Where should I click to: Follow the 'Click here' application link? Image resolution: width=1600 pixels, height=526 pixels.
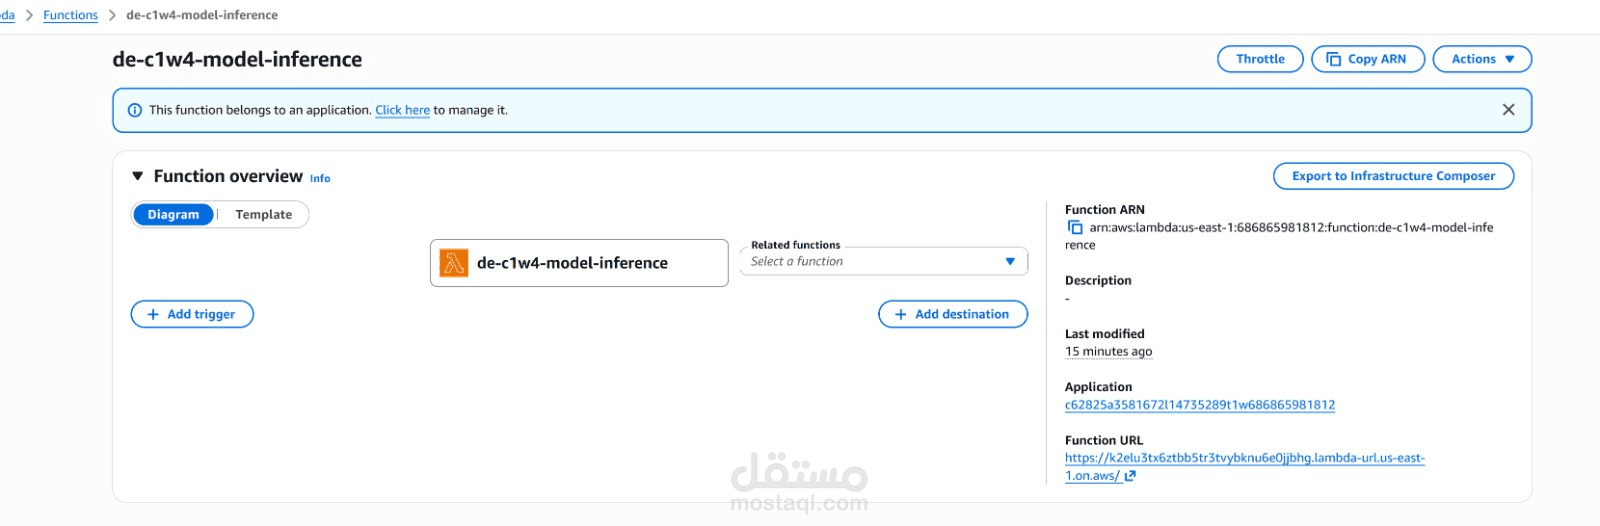402,110
